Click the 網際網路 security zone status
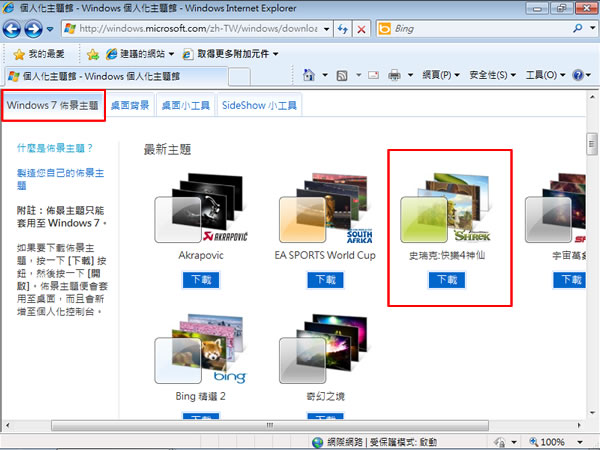Screen dimensions: 600x450 [374, 442]
